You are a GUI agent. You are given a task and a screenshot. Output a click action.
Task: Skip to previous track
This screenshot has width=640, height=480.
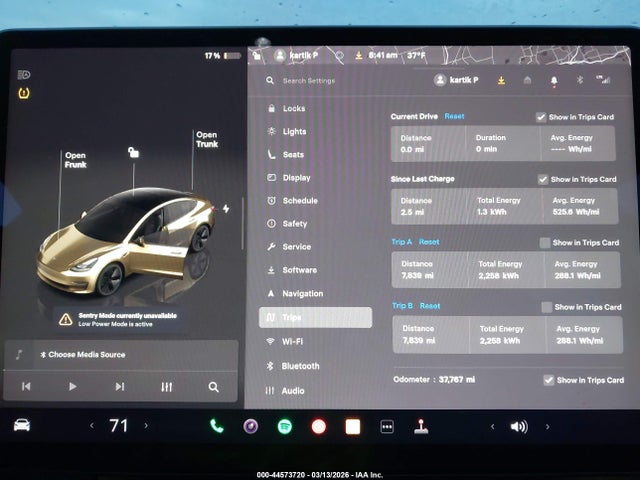(26, 386)
